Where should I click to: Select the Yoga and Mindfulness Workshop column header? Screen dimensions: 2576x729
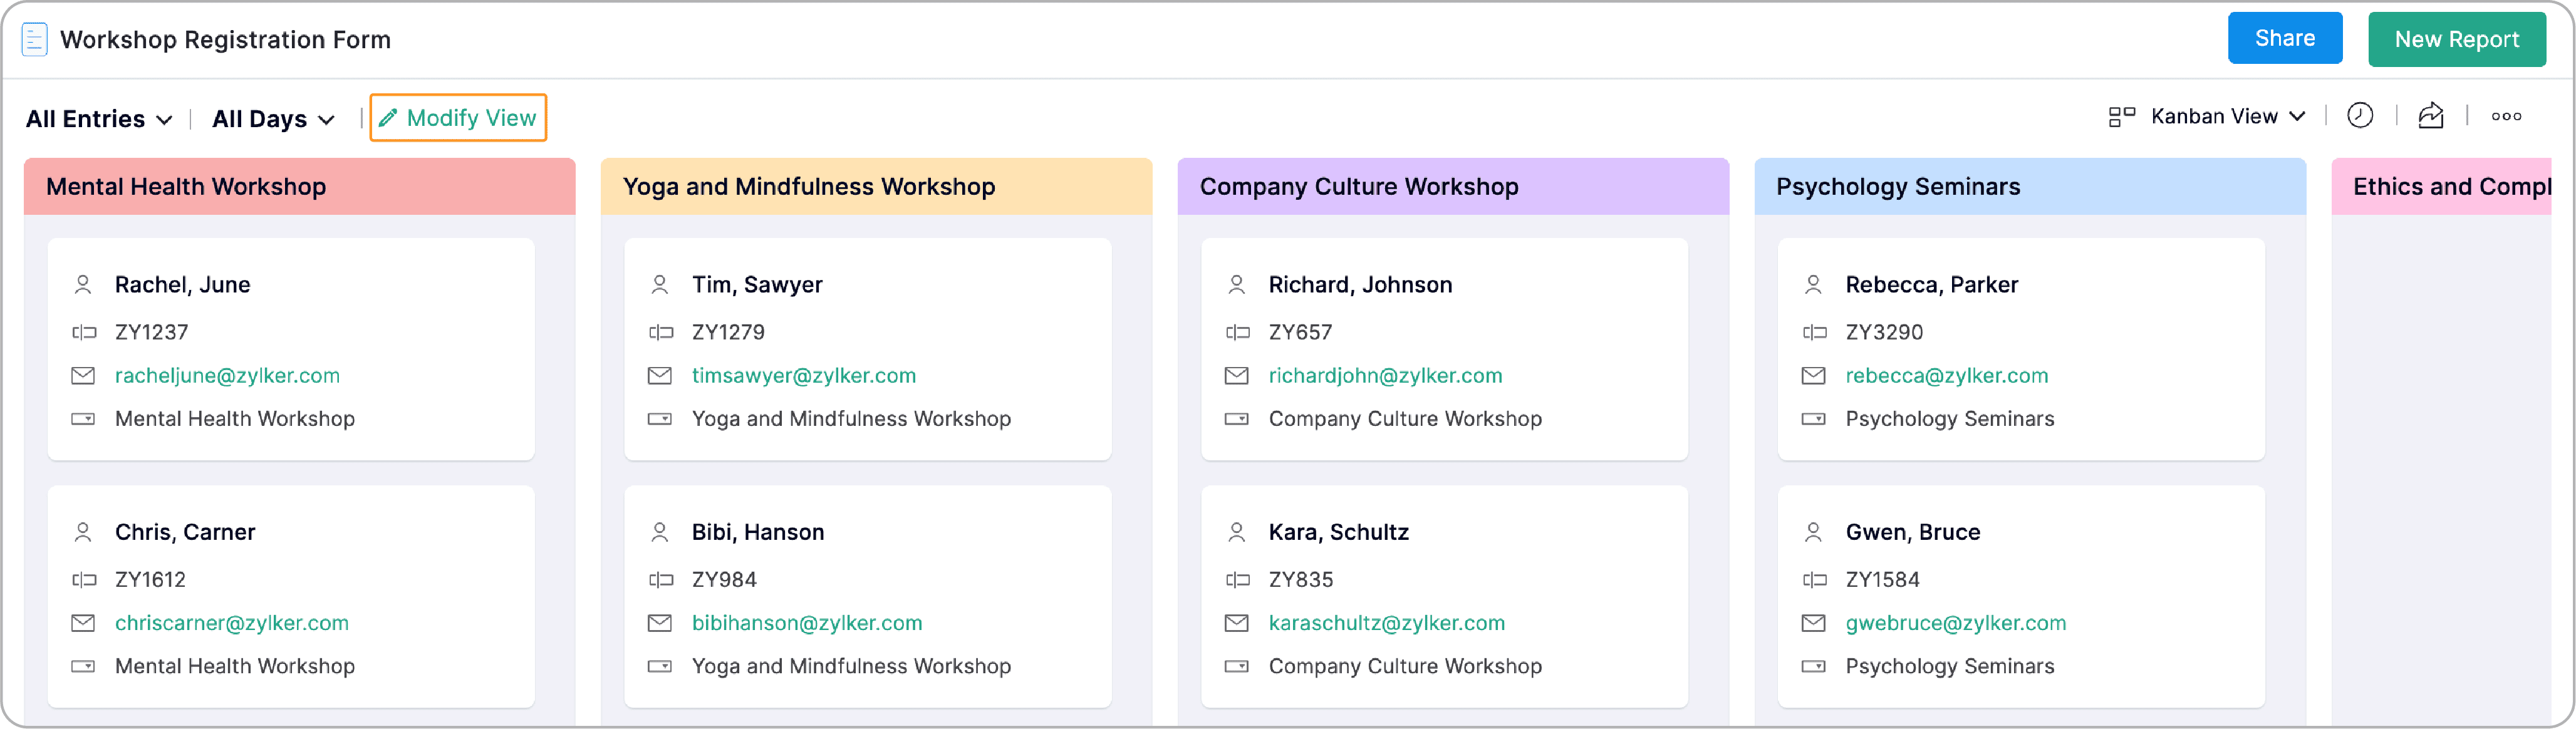(876, 187)
